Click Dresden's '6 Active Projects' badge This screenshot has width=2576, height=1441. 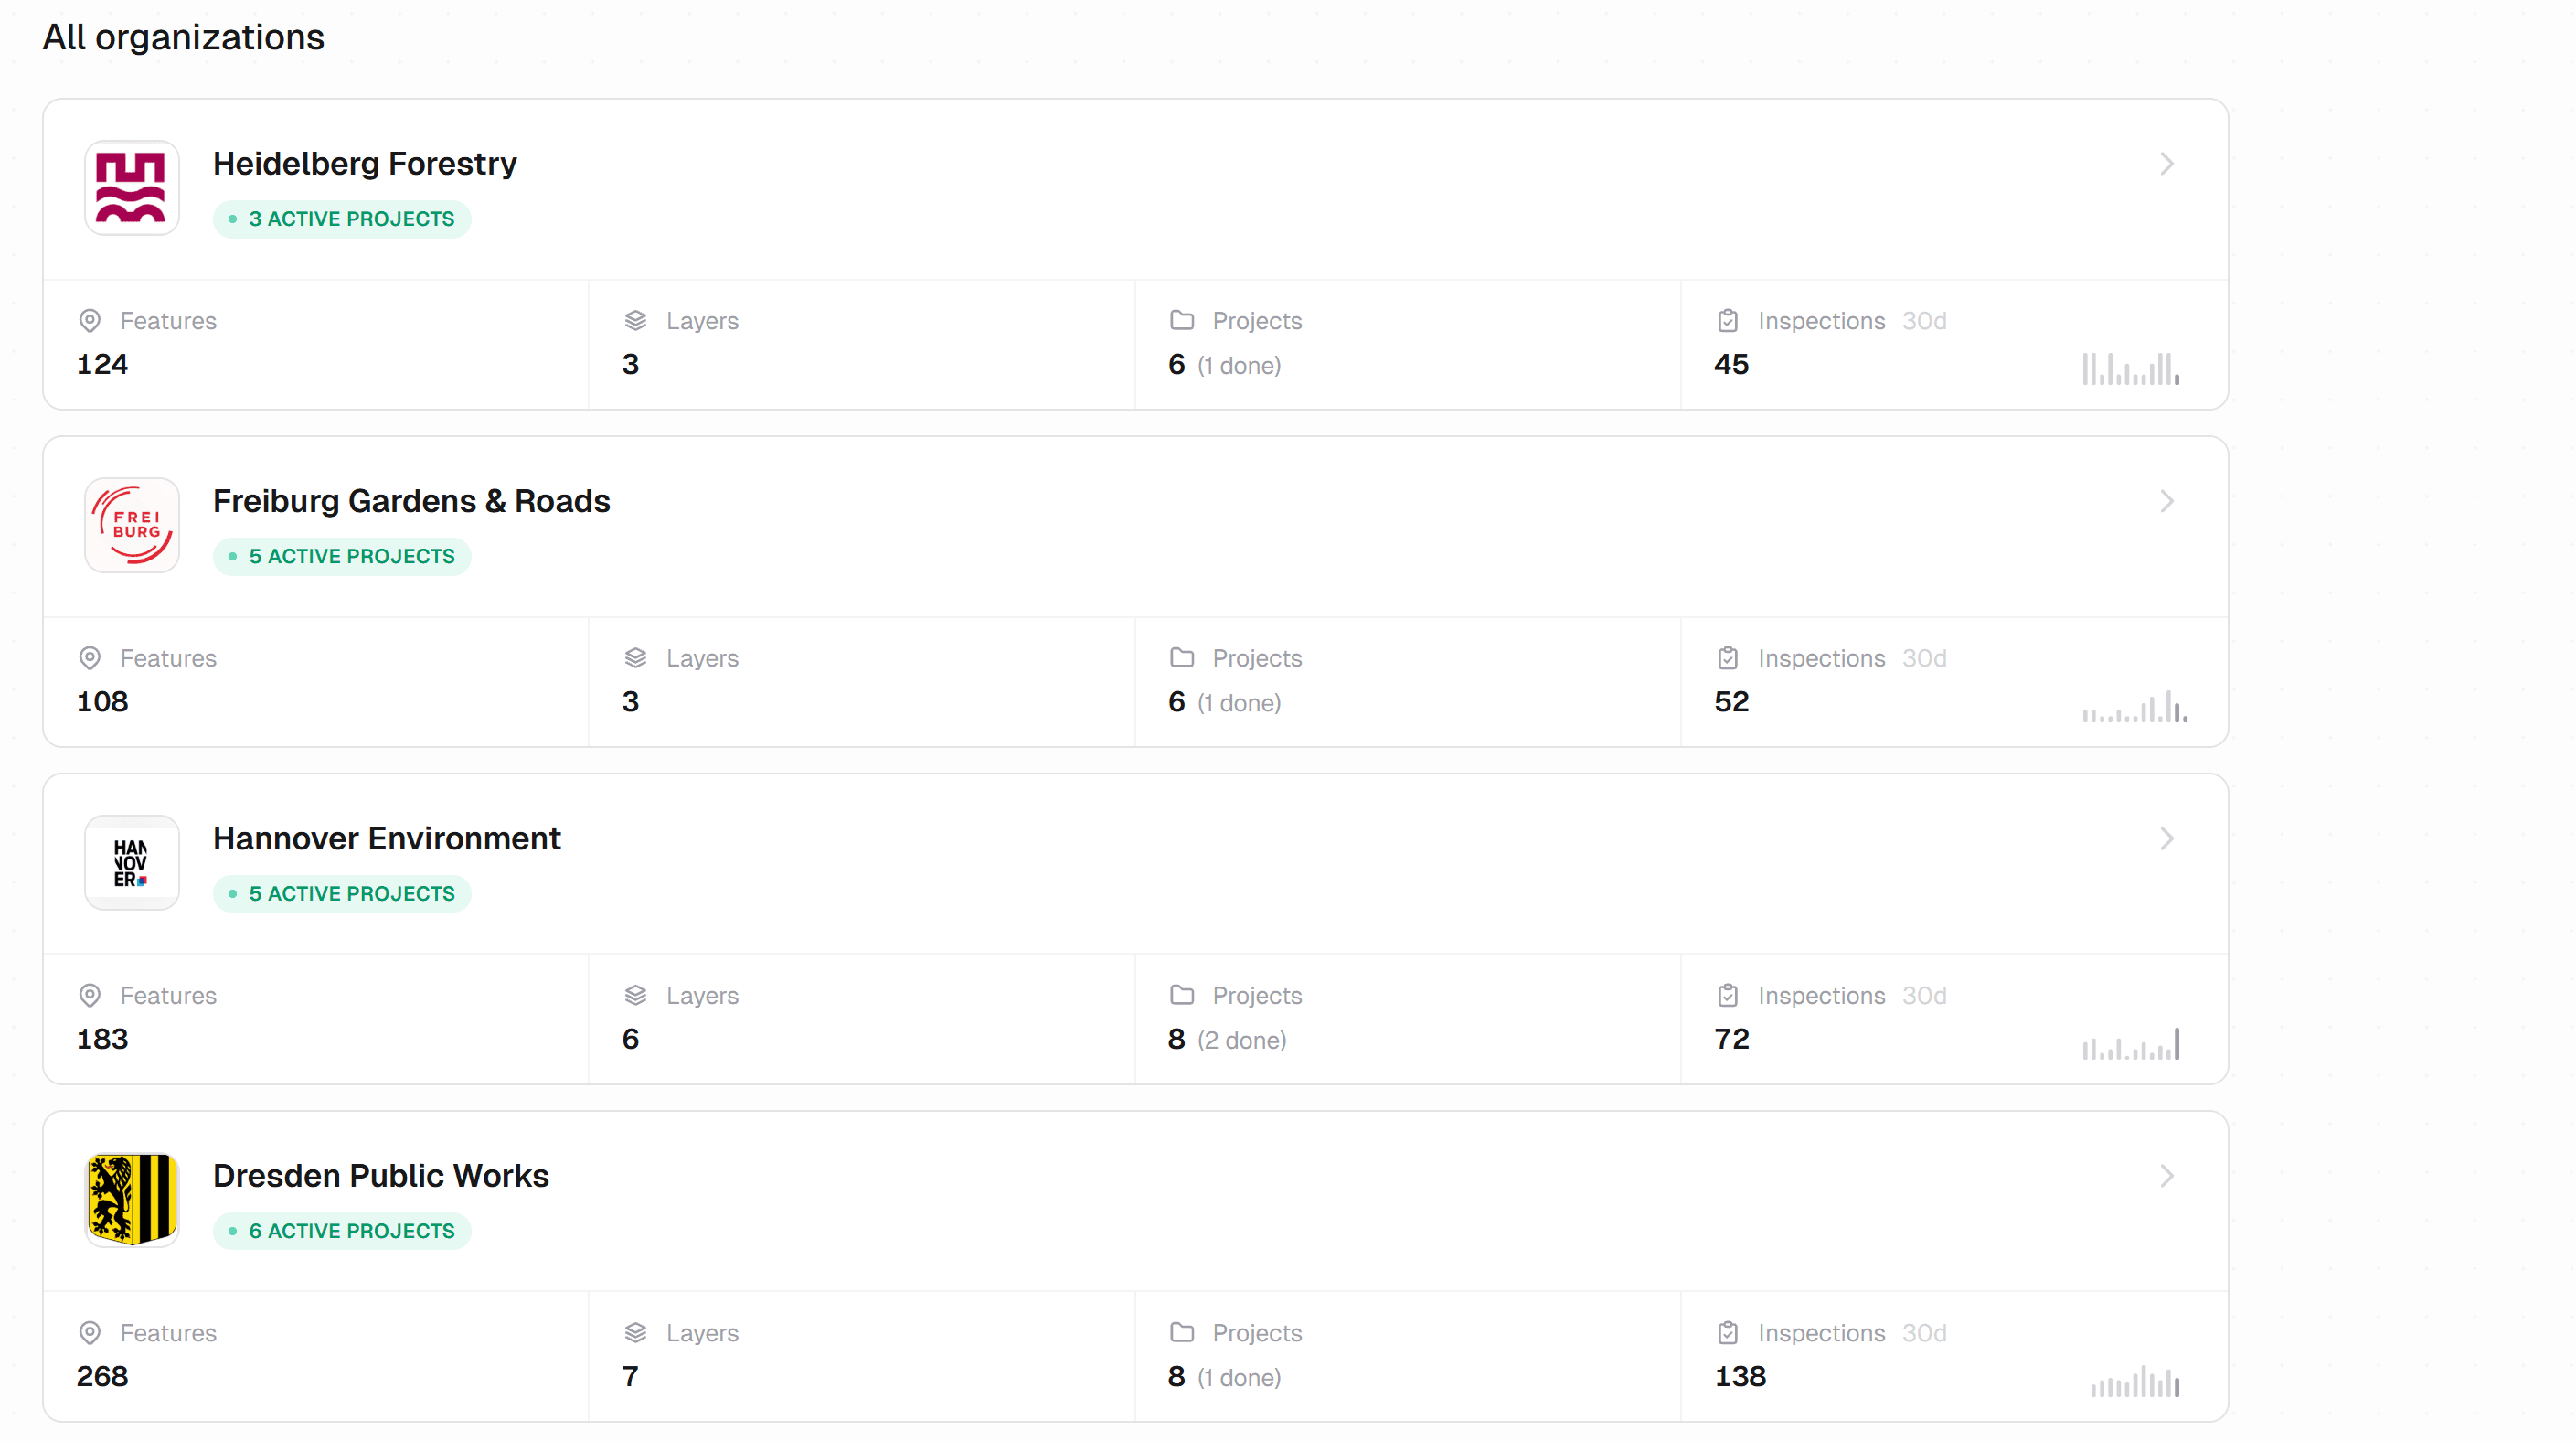(342, 1231)
